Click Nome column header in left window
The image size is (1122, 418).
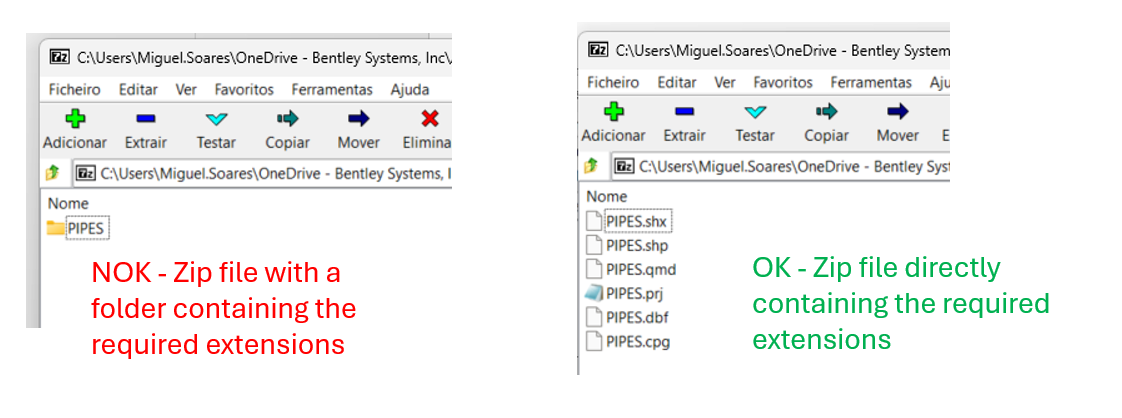[69, 203]
